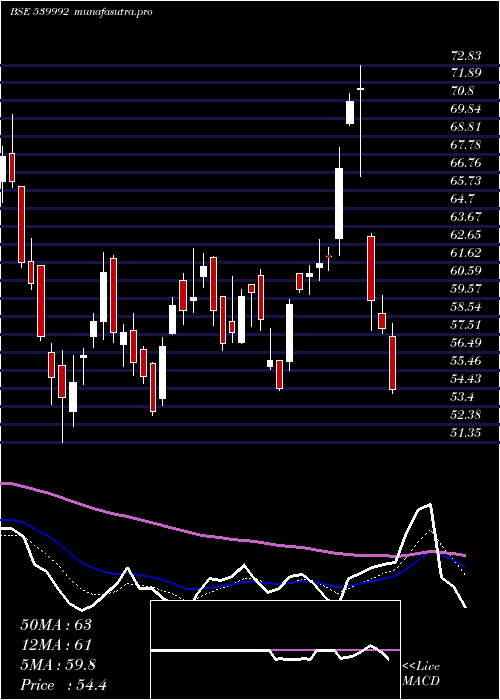The height and width of the screenshot is (700, 500).
Task: Click the 62.65 price axis label
Action: pos(466,235)
